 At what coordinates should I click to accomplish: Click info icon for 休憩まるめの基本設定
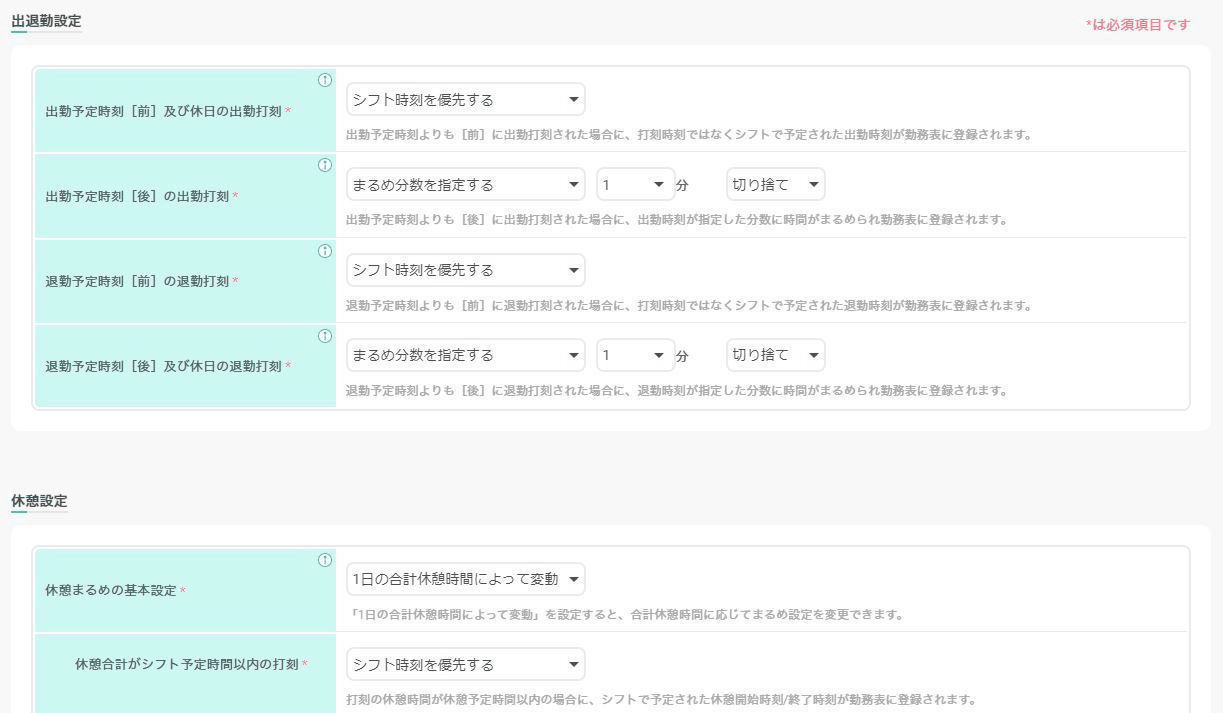pos(324,560)
